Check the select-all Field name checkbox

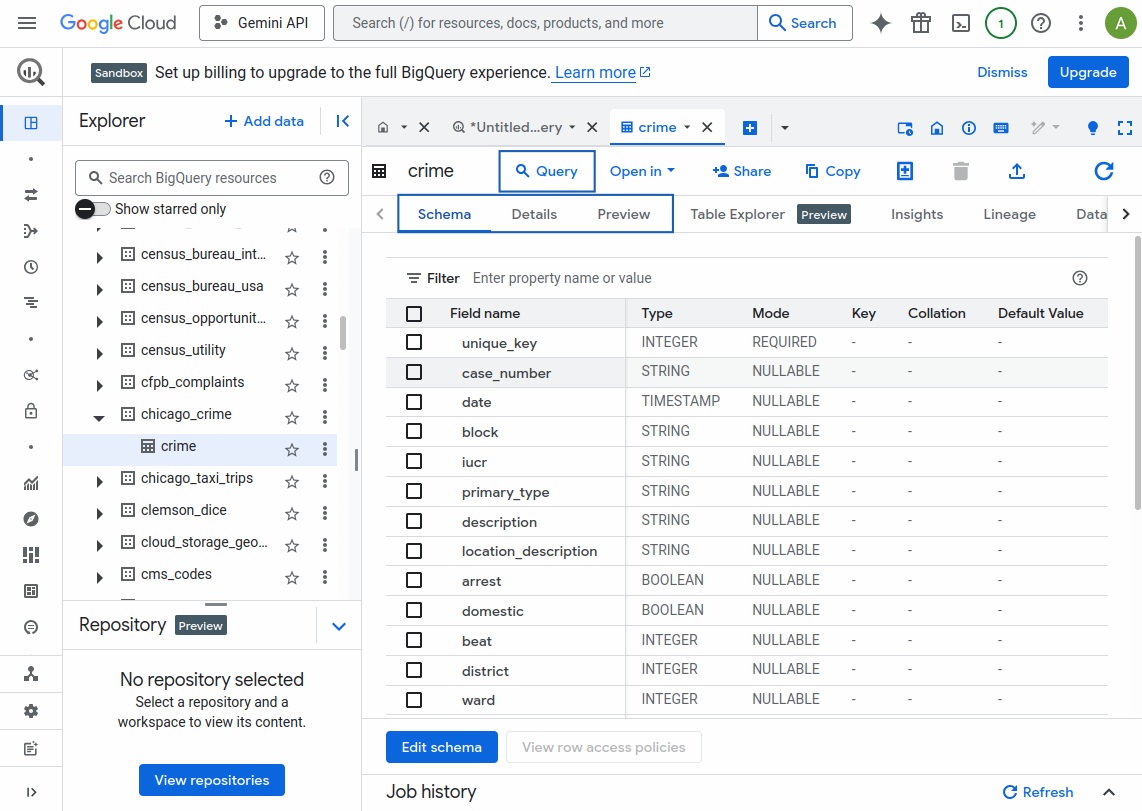point(414,314)
